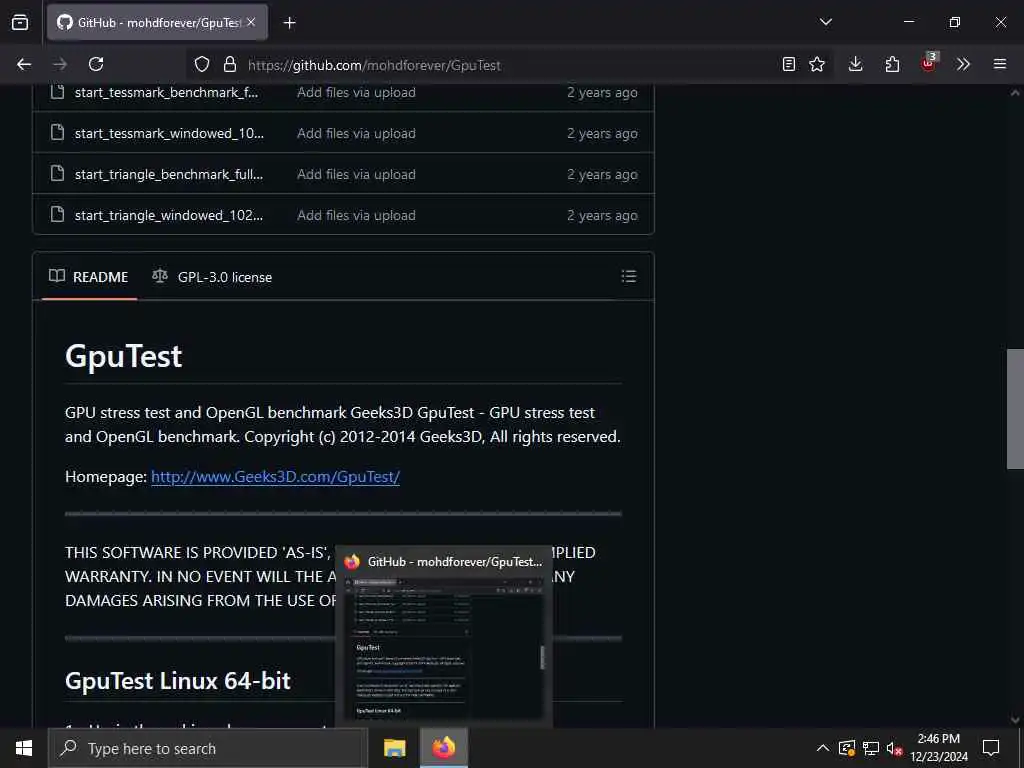Image resolution: width=1024 pixels, height=768 pixels.
Task: Click '2 years ago' on start_triangle_benchmark row
Action: point(602,174)
